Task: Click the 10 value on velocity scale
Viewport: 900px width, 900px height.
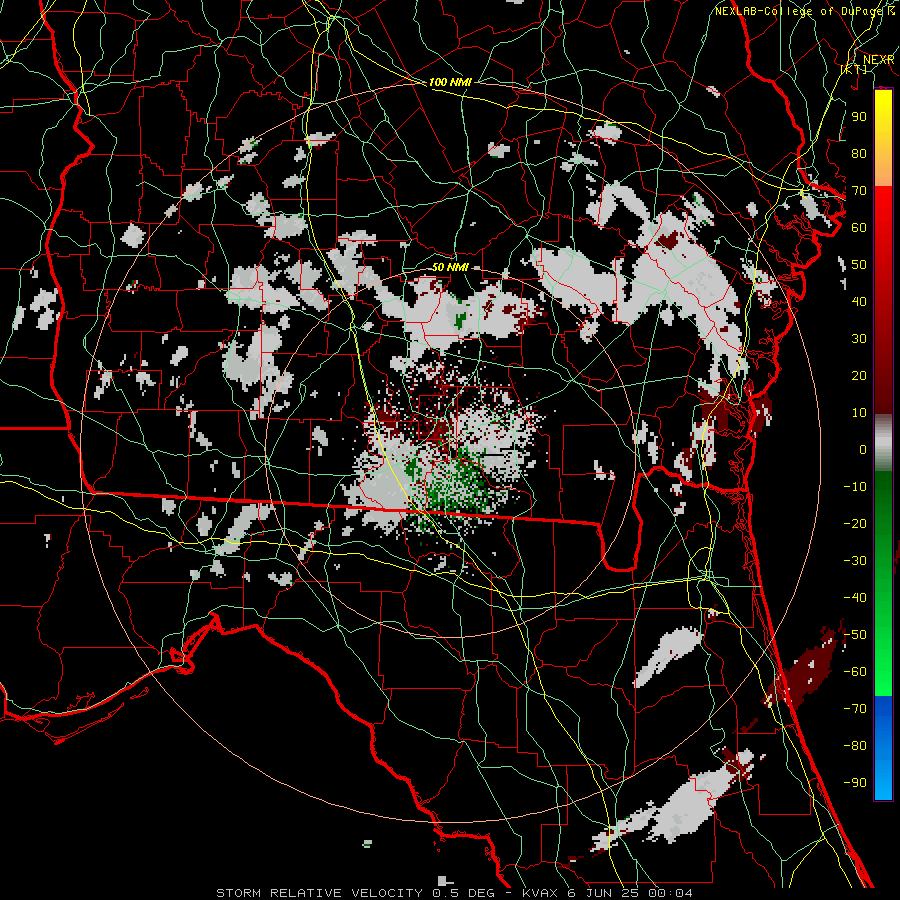Action: (859, 413)
